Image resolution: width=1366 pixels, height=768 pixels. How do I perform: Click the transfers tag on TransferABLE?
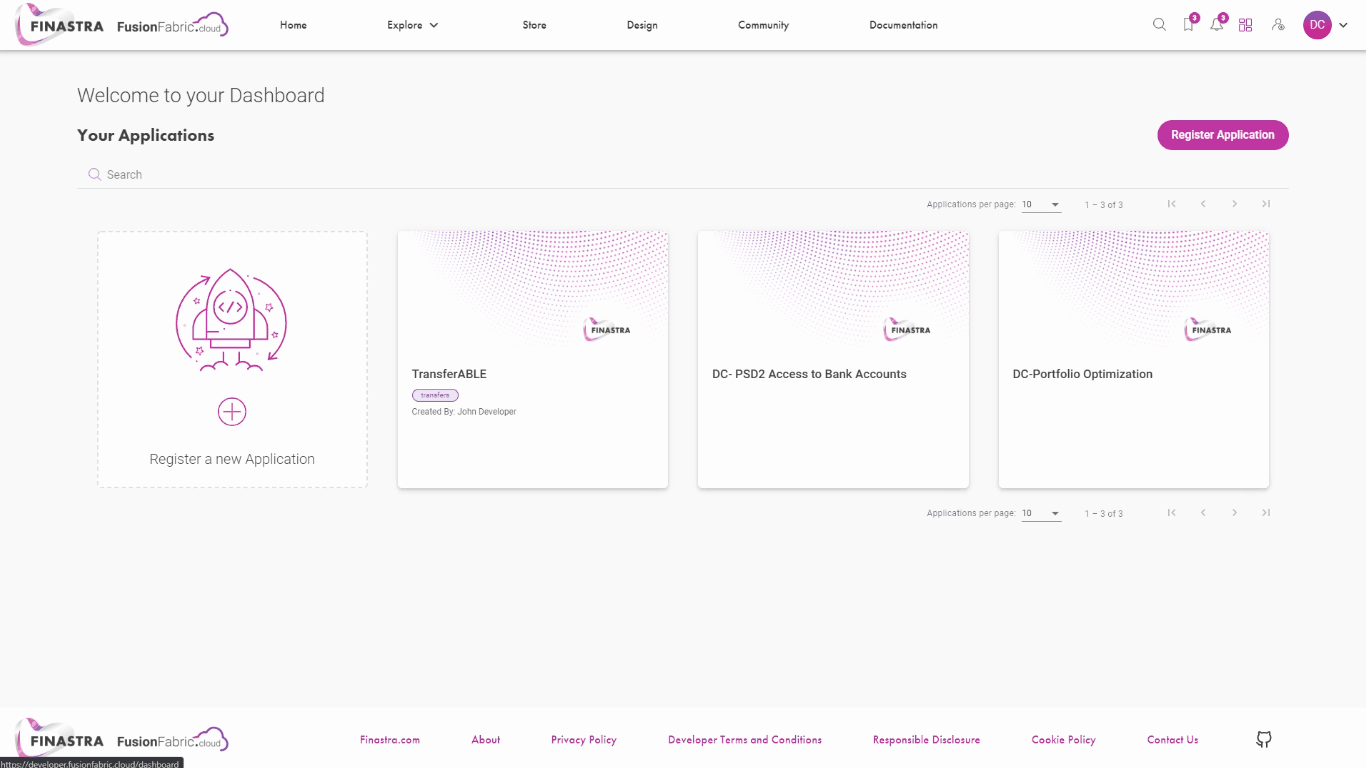[435, 395]
